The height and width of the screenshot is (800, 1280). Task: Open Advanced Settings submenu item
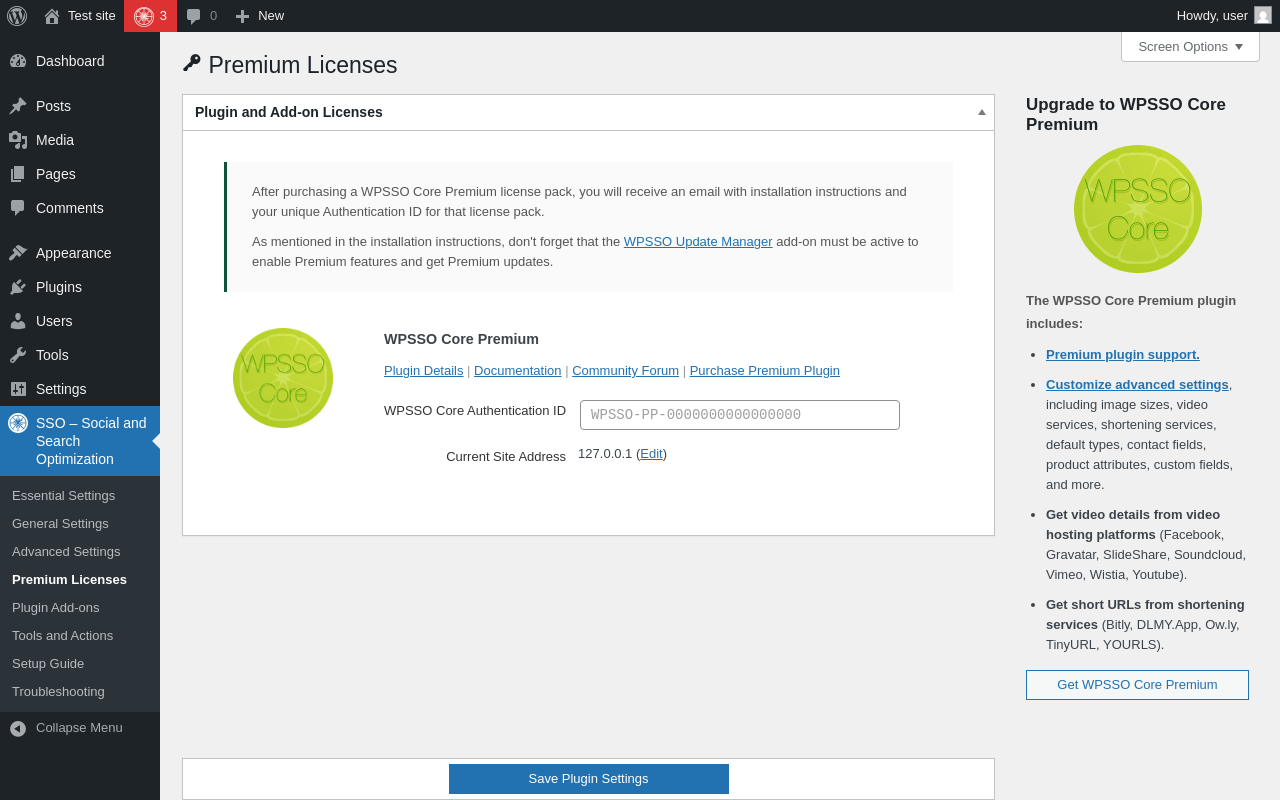pos(66,551)
